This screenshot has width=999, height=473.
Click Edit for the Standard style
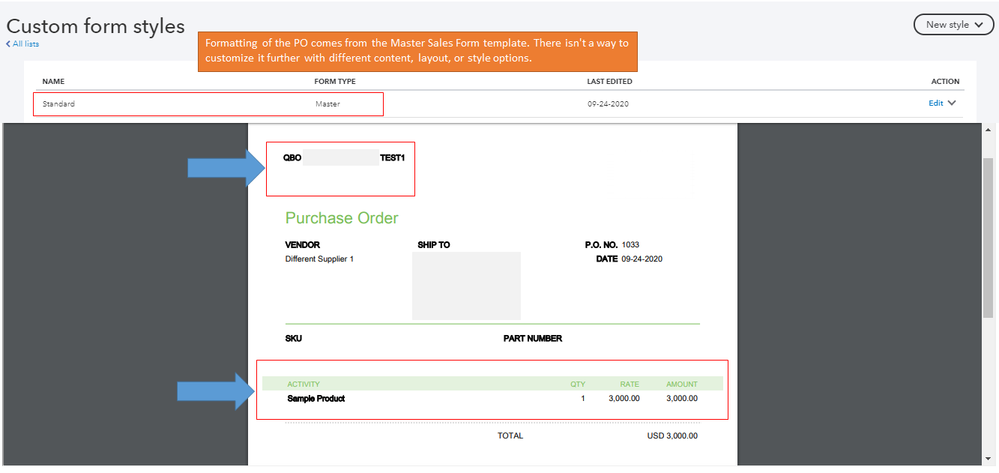pyautogui.click(x=935, y=103)
